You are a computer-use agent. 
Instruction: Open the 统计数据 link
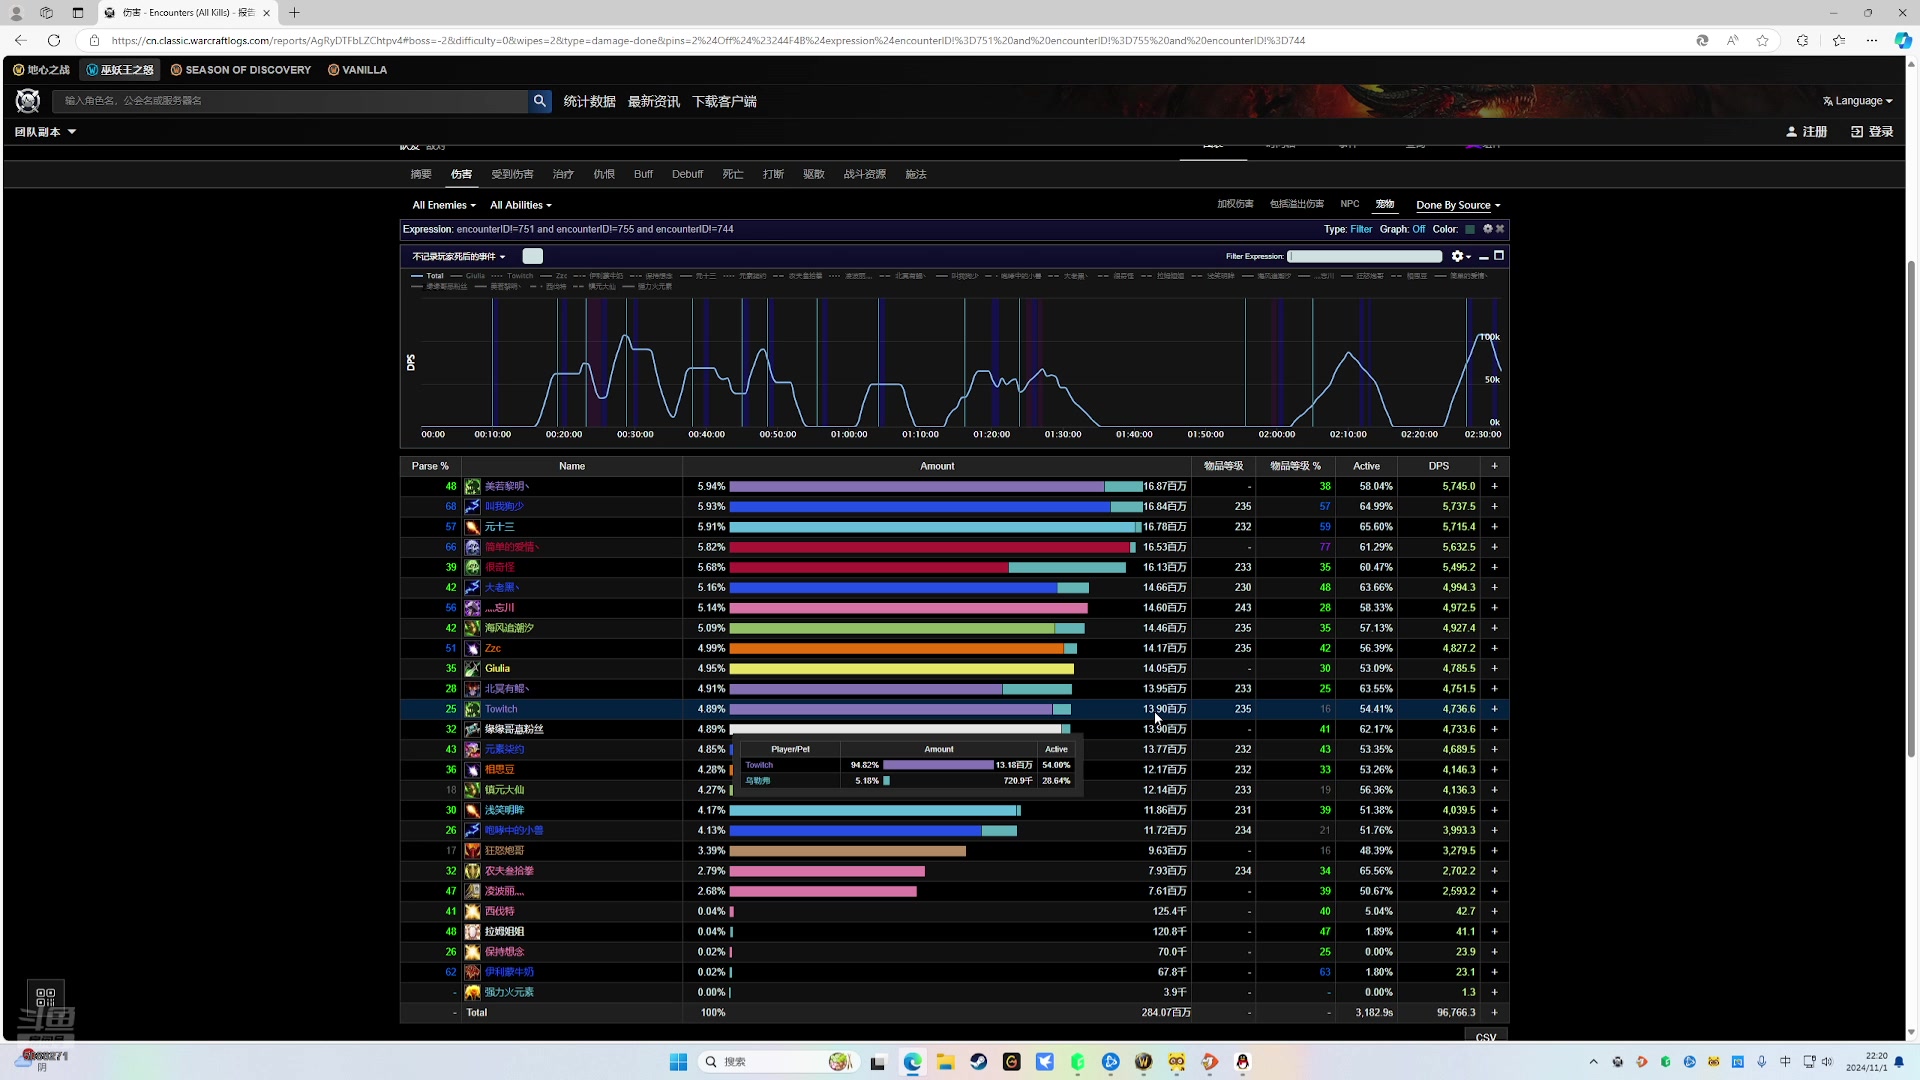589,101
